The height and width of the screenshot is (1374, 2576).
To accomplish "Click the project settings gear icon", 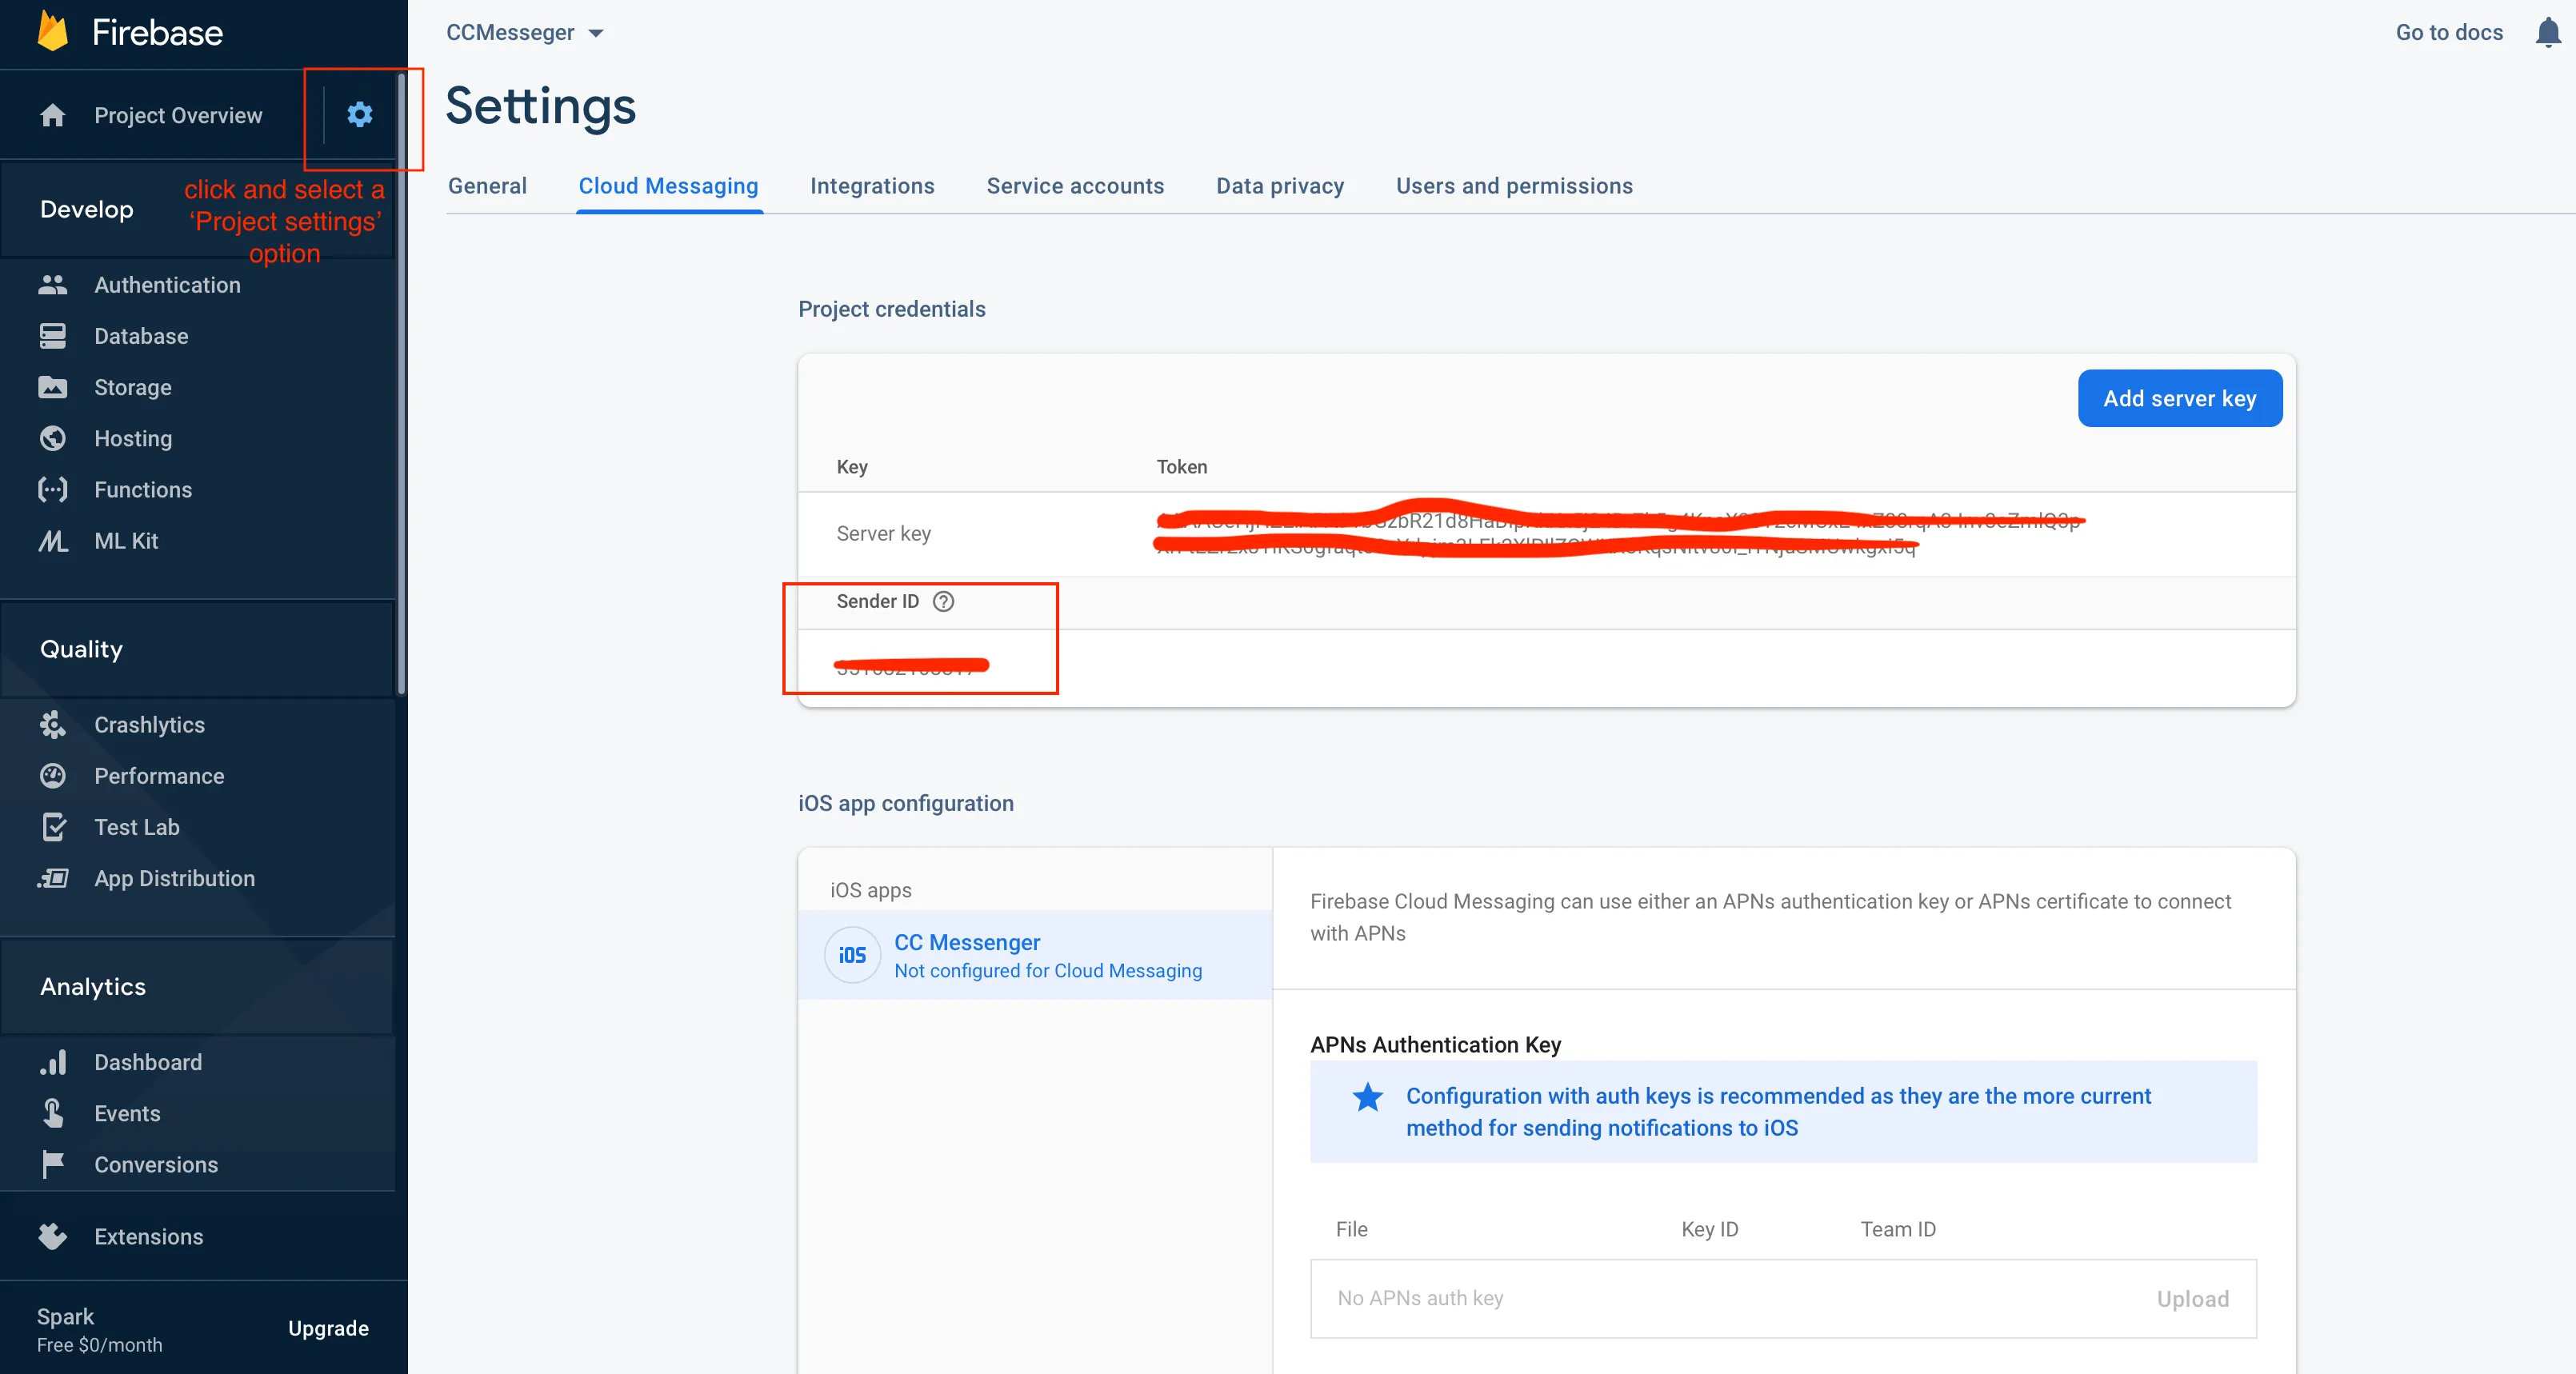I will [359, 115].
